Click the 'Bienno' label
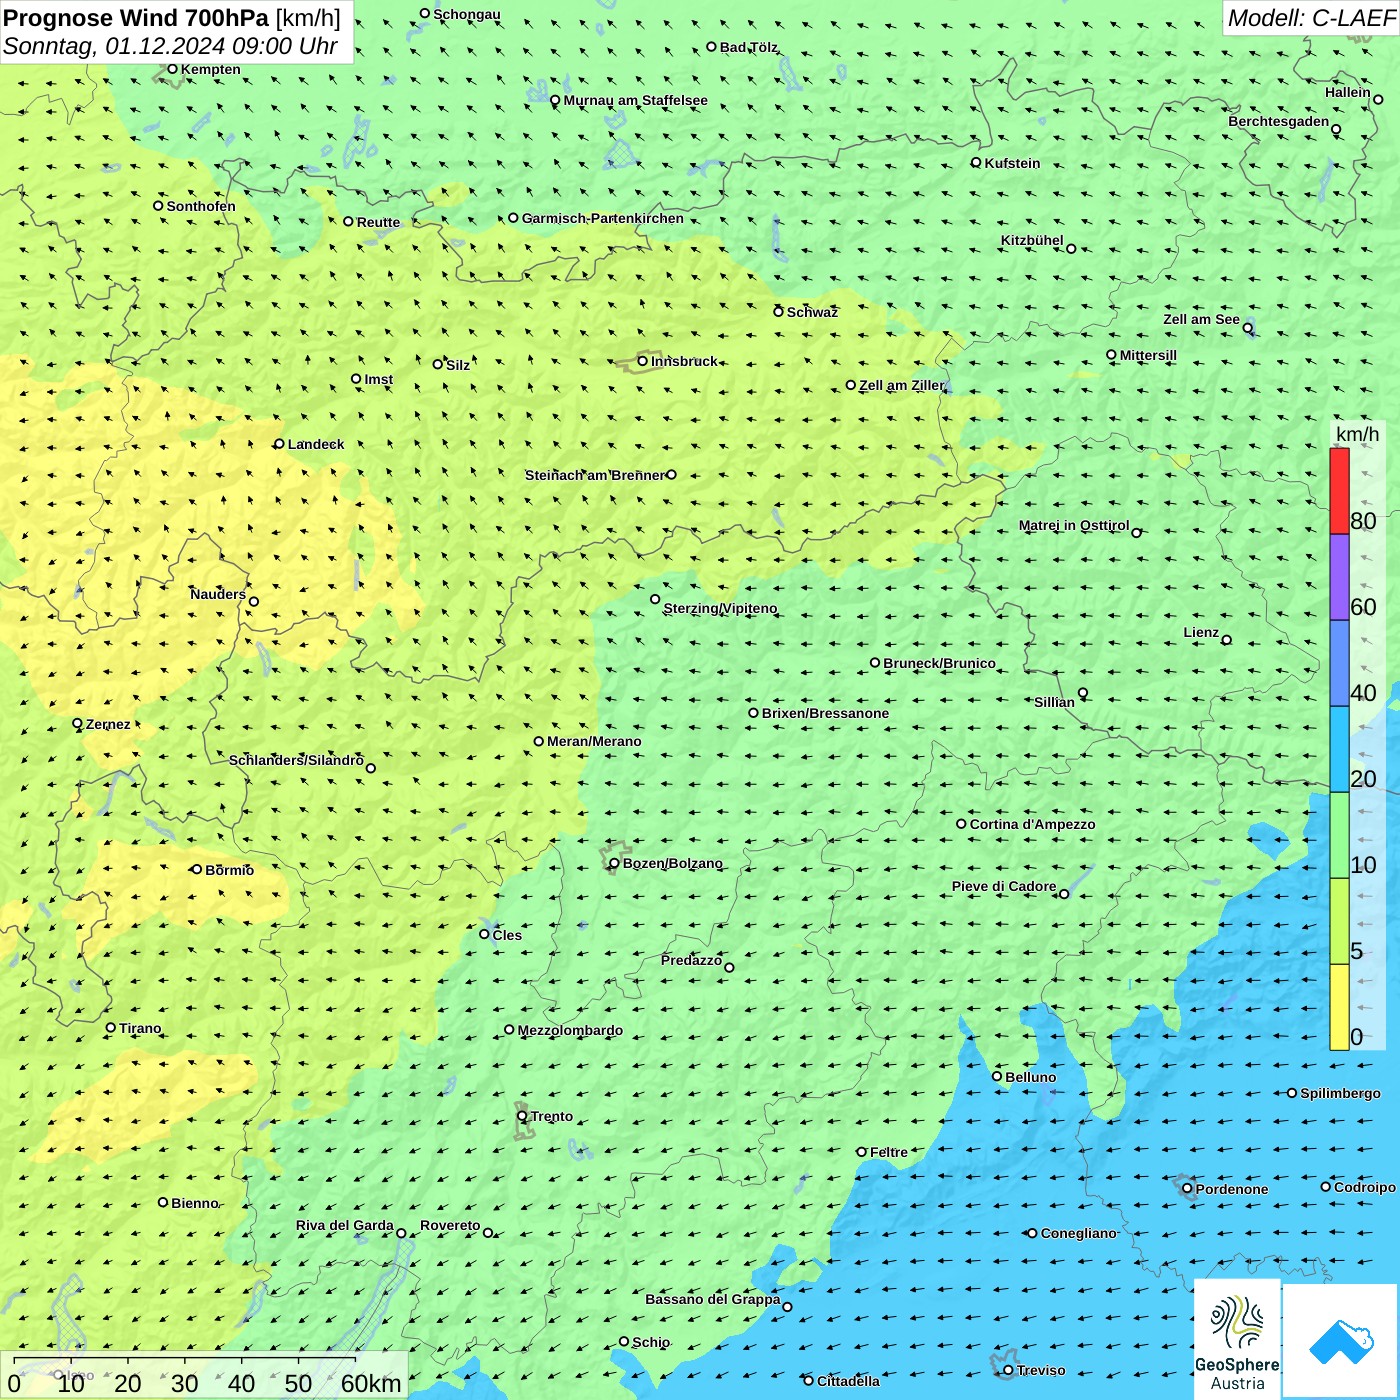 (194, 1203)
